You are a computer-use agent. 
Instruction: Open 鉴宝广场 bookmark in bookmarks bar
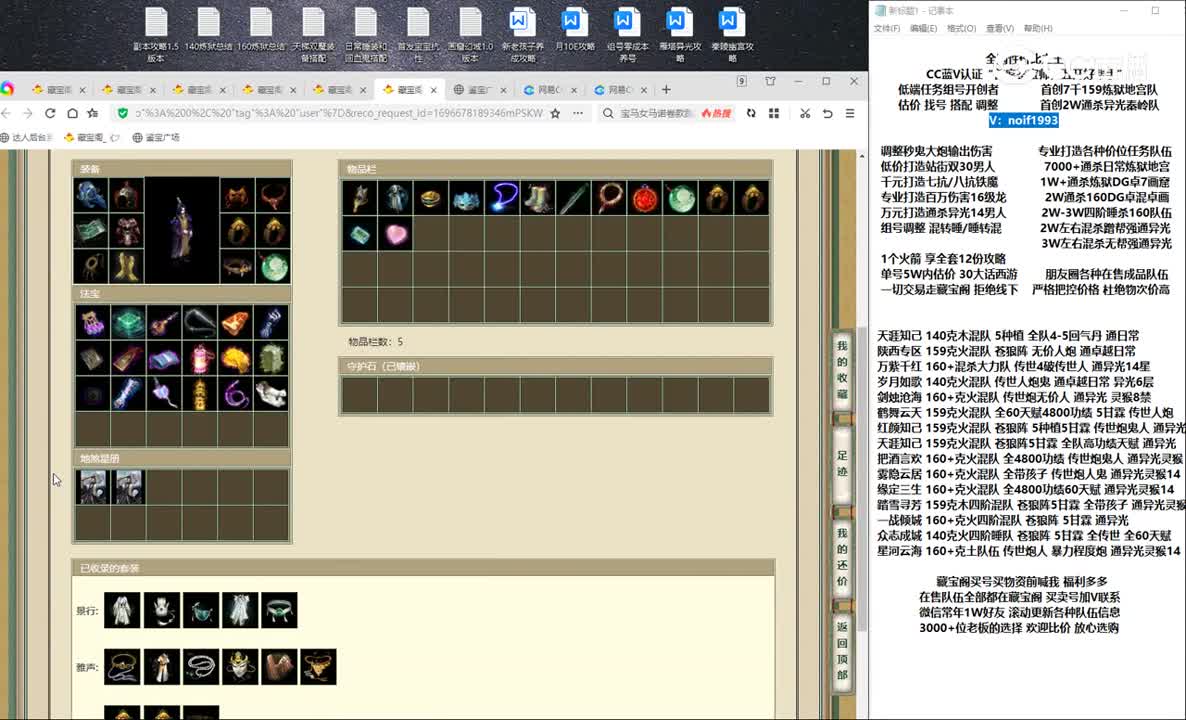tap(156, 138)
